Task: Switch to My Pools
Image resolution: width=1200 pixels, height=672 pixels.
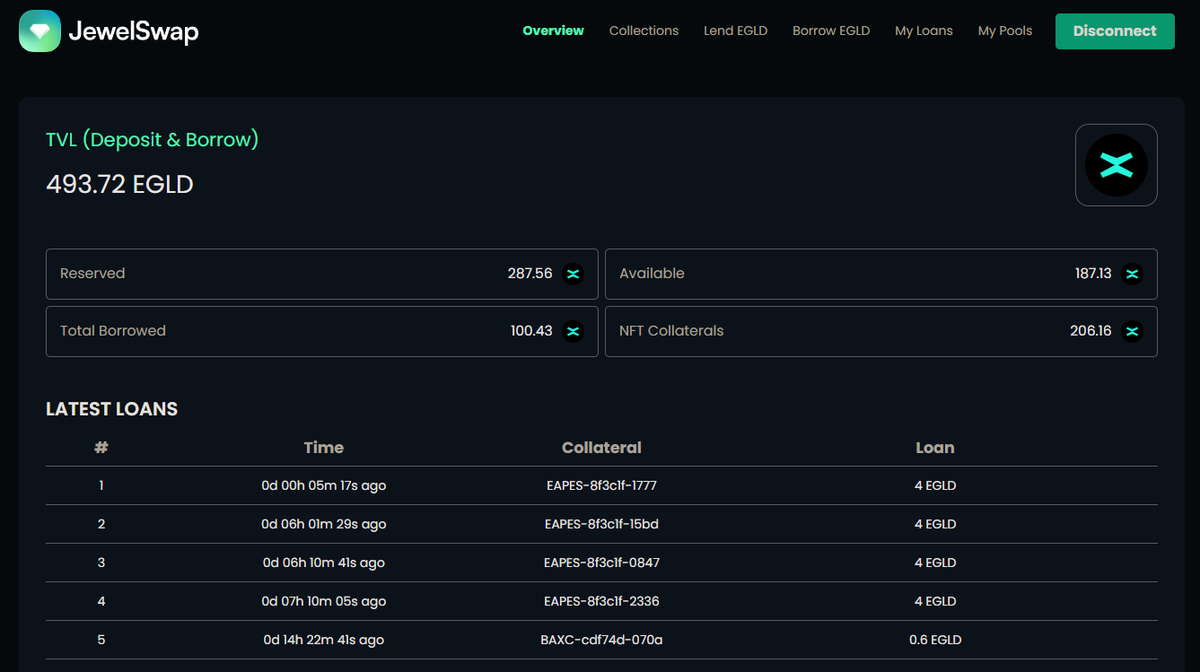Action: [1005, 31]
